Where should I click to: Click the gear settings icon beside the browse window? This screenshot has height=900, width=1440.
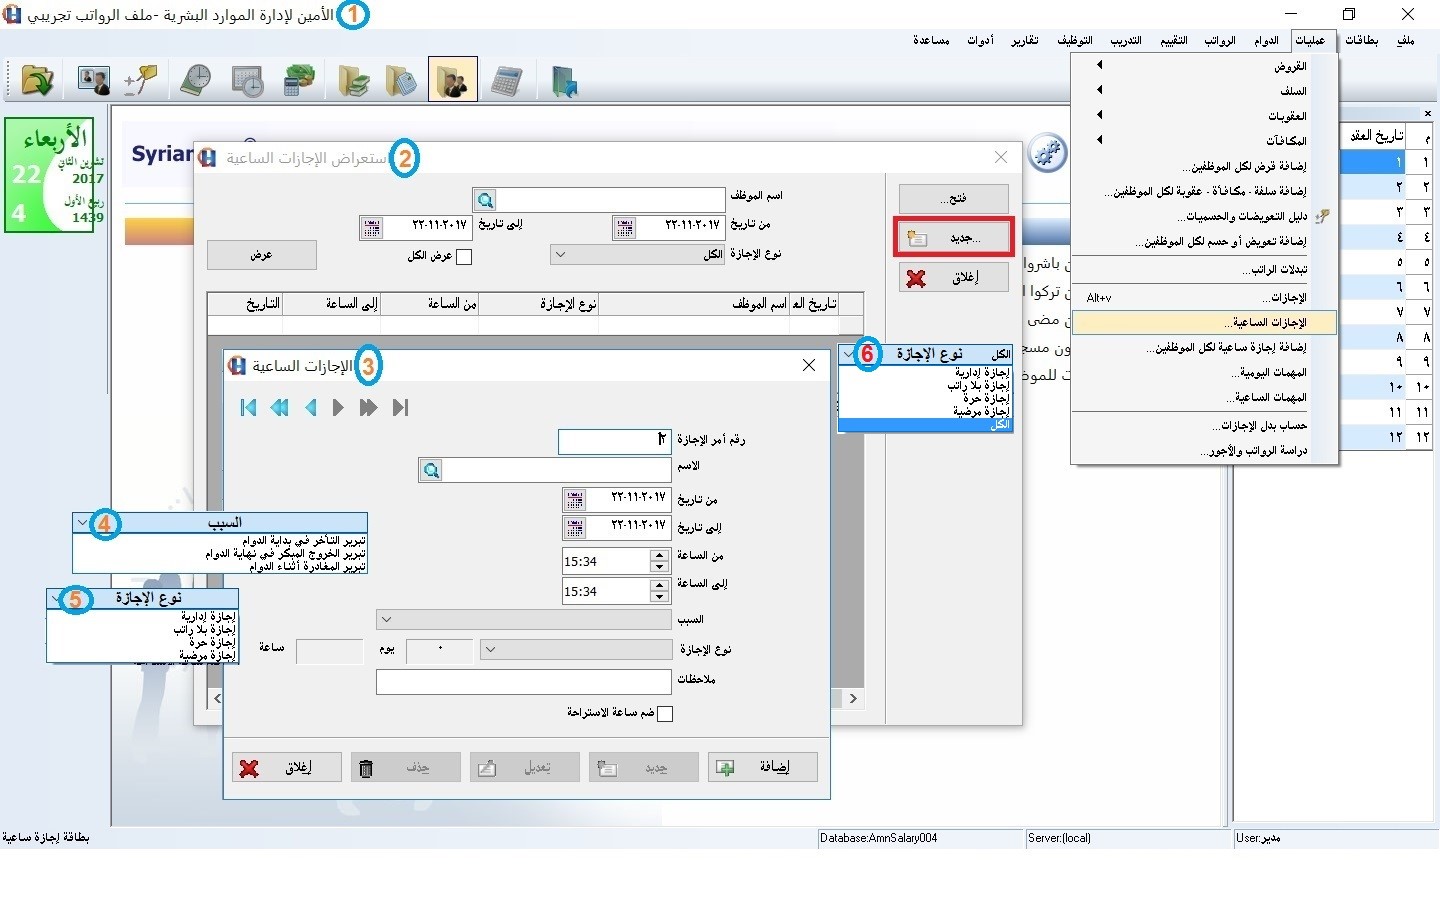click(1047, 153)
